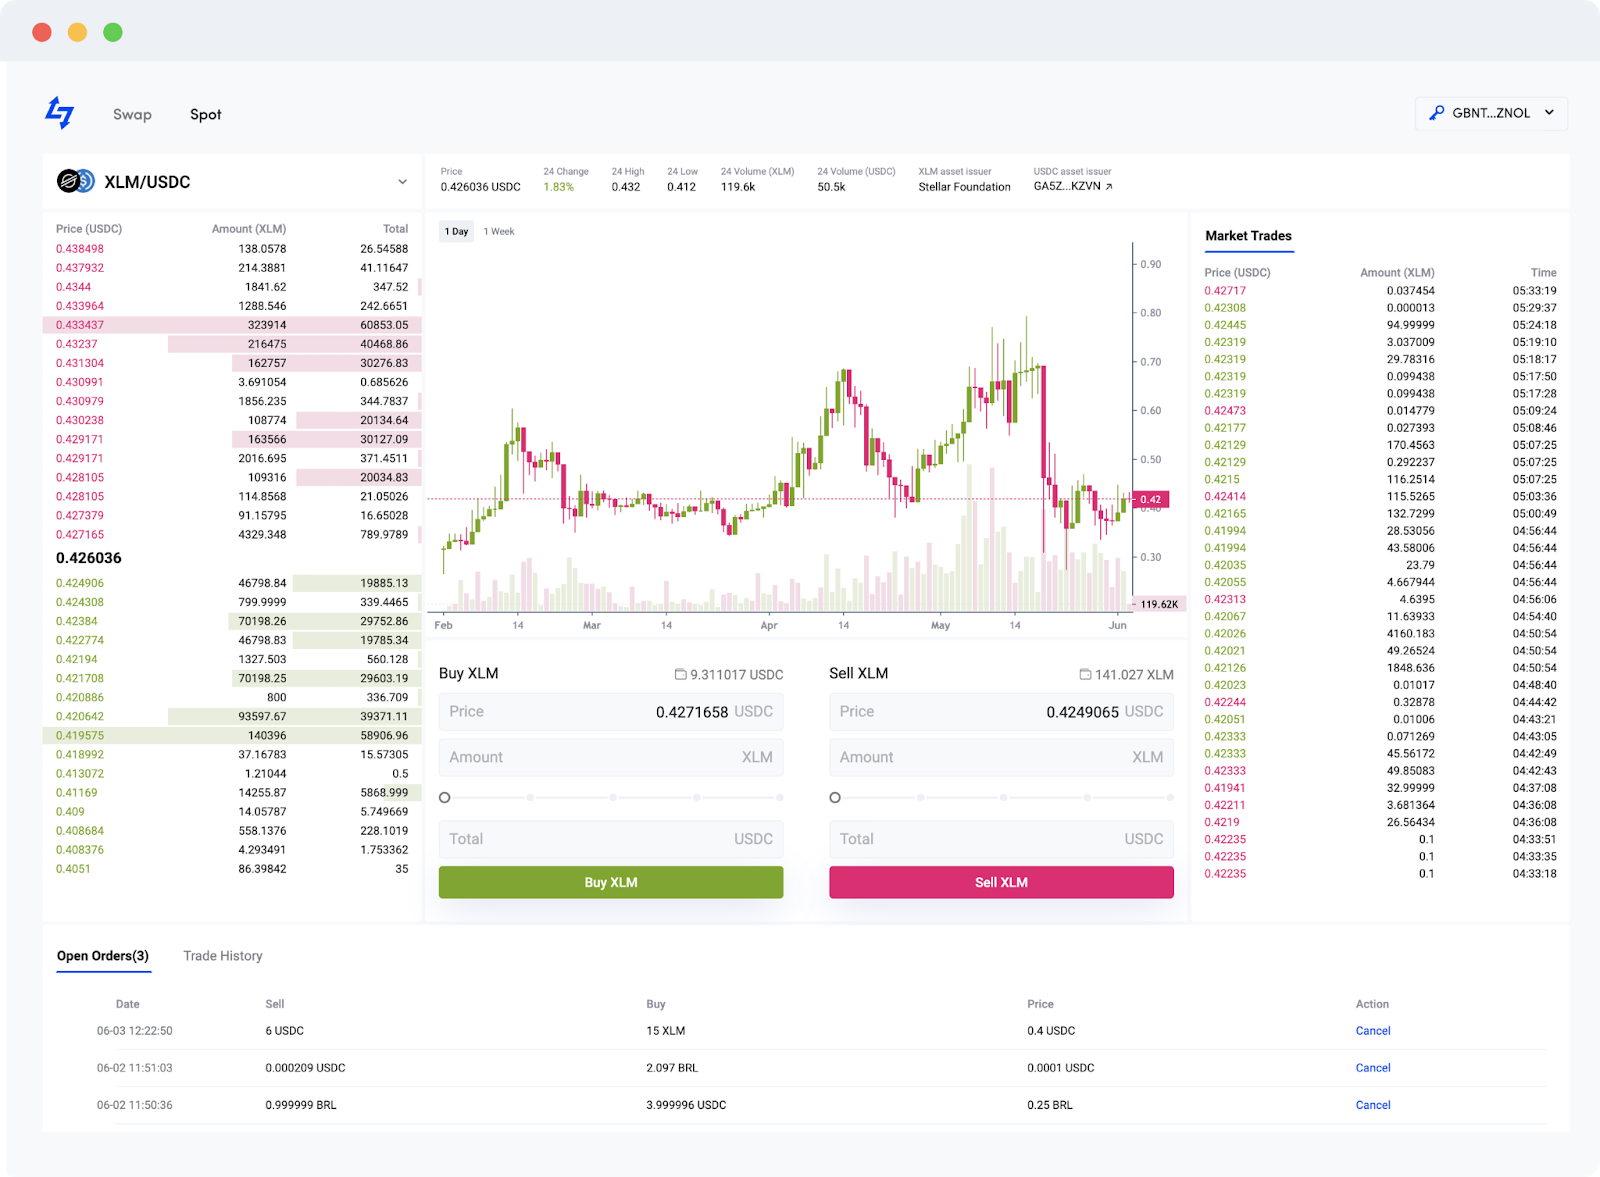Switch to the Swap page

[x=132, y=114]
